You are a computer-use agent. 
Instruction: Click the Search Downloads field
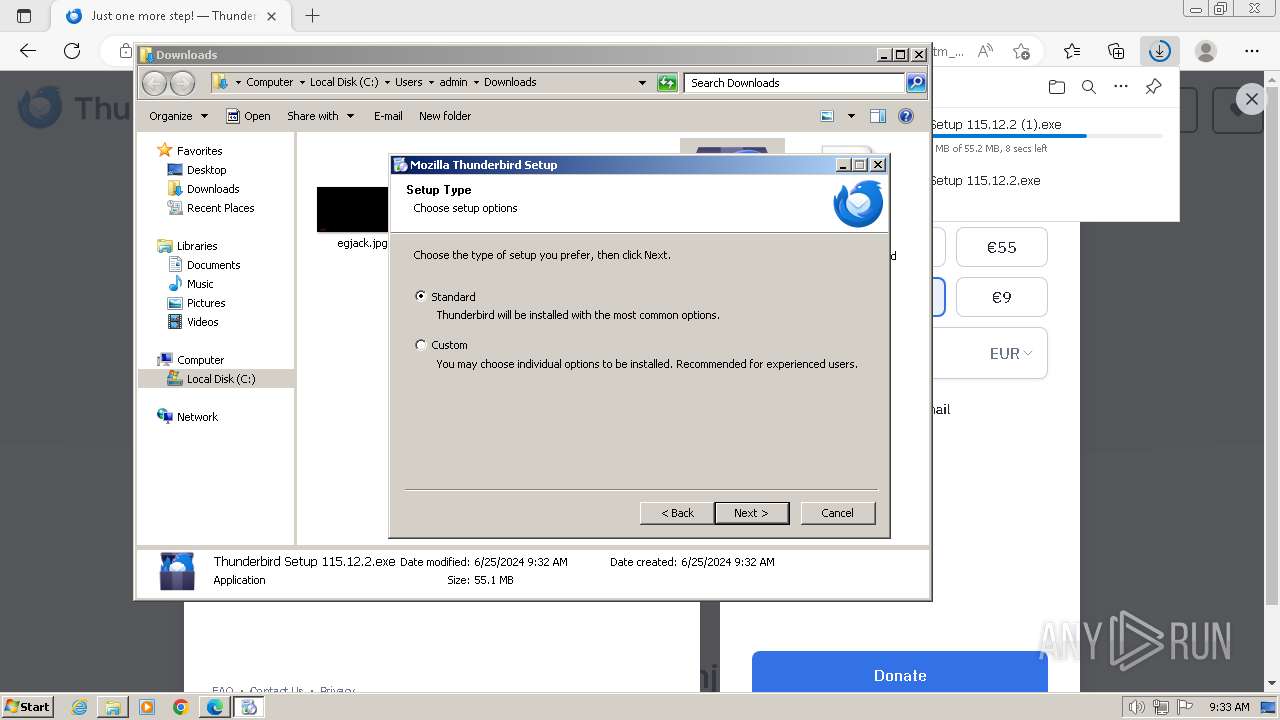795,83
